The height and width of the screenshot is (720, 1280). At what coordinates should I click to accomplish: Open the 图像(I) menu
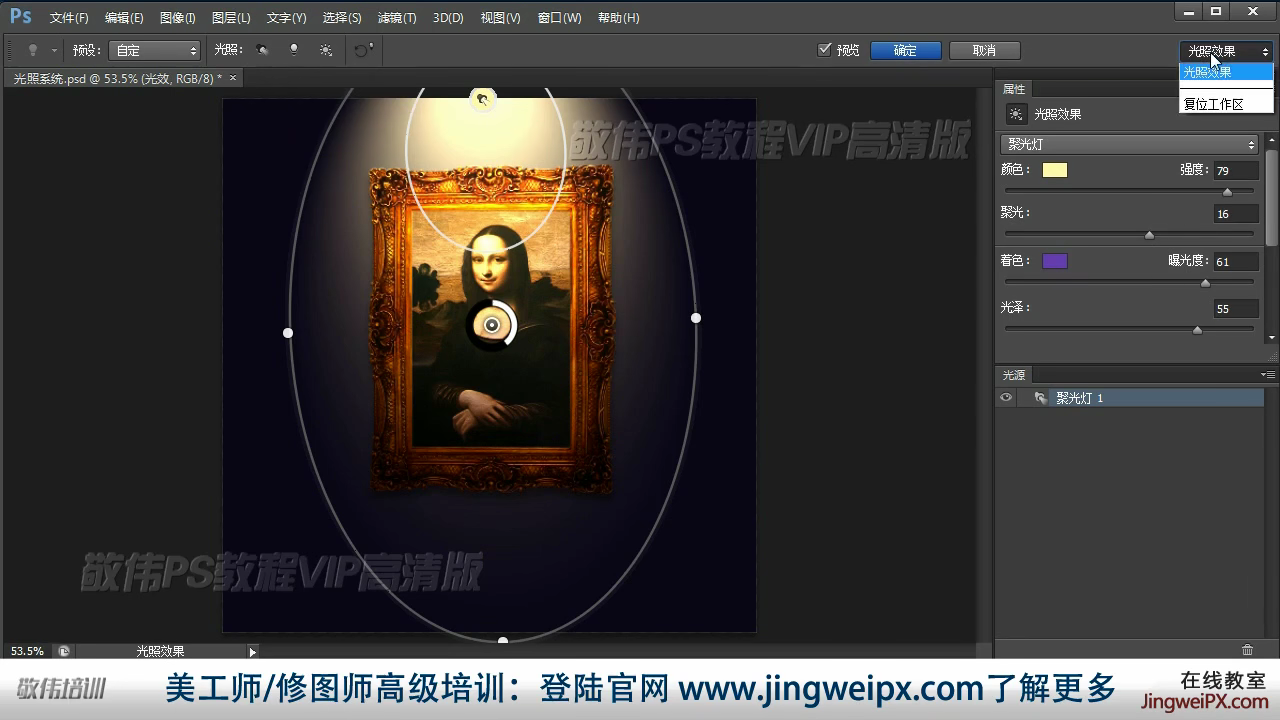click(178, 18)
